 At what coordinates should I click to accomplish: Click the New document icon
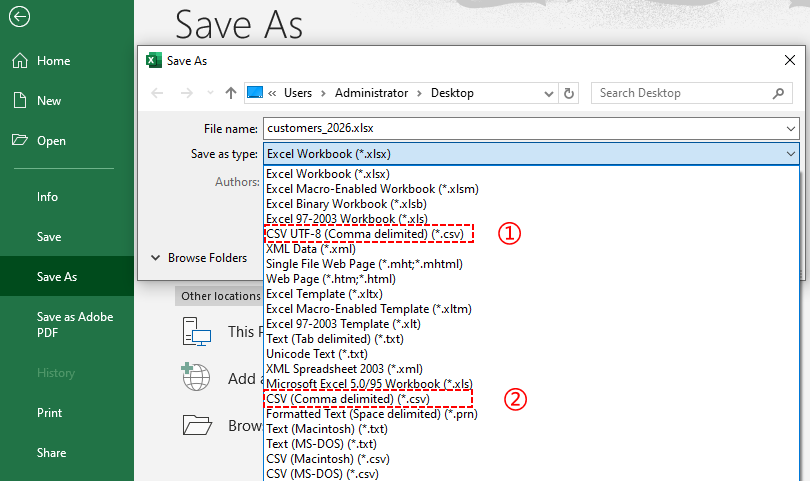[x=20, y=100]
